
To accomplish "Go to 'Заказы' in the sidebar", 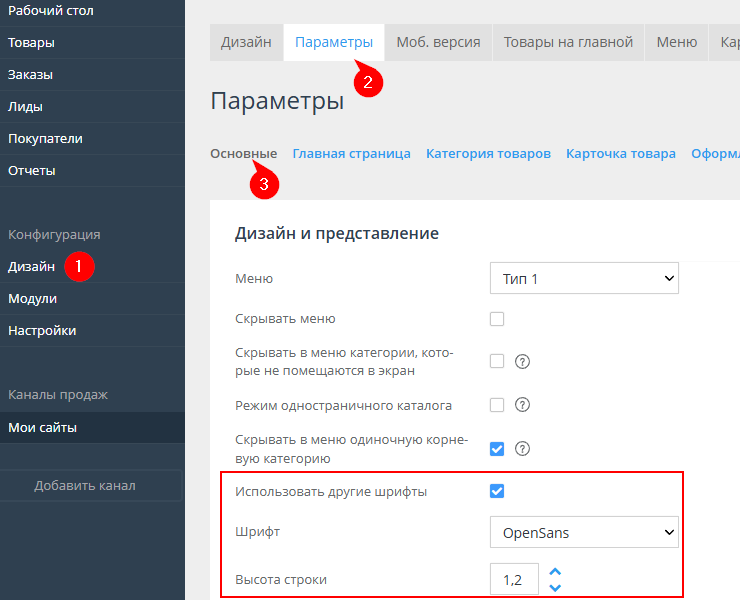I will tap(92, 75).
